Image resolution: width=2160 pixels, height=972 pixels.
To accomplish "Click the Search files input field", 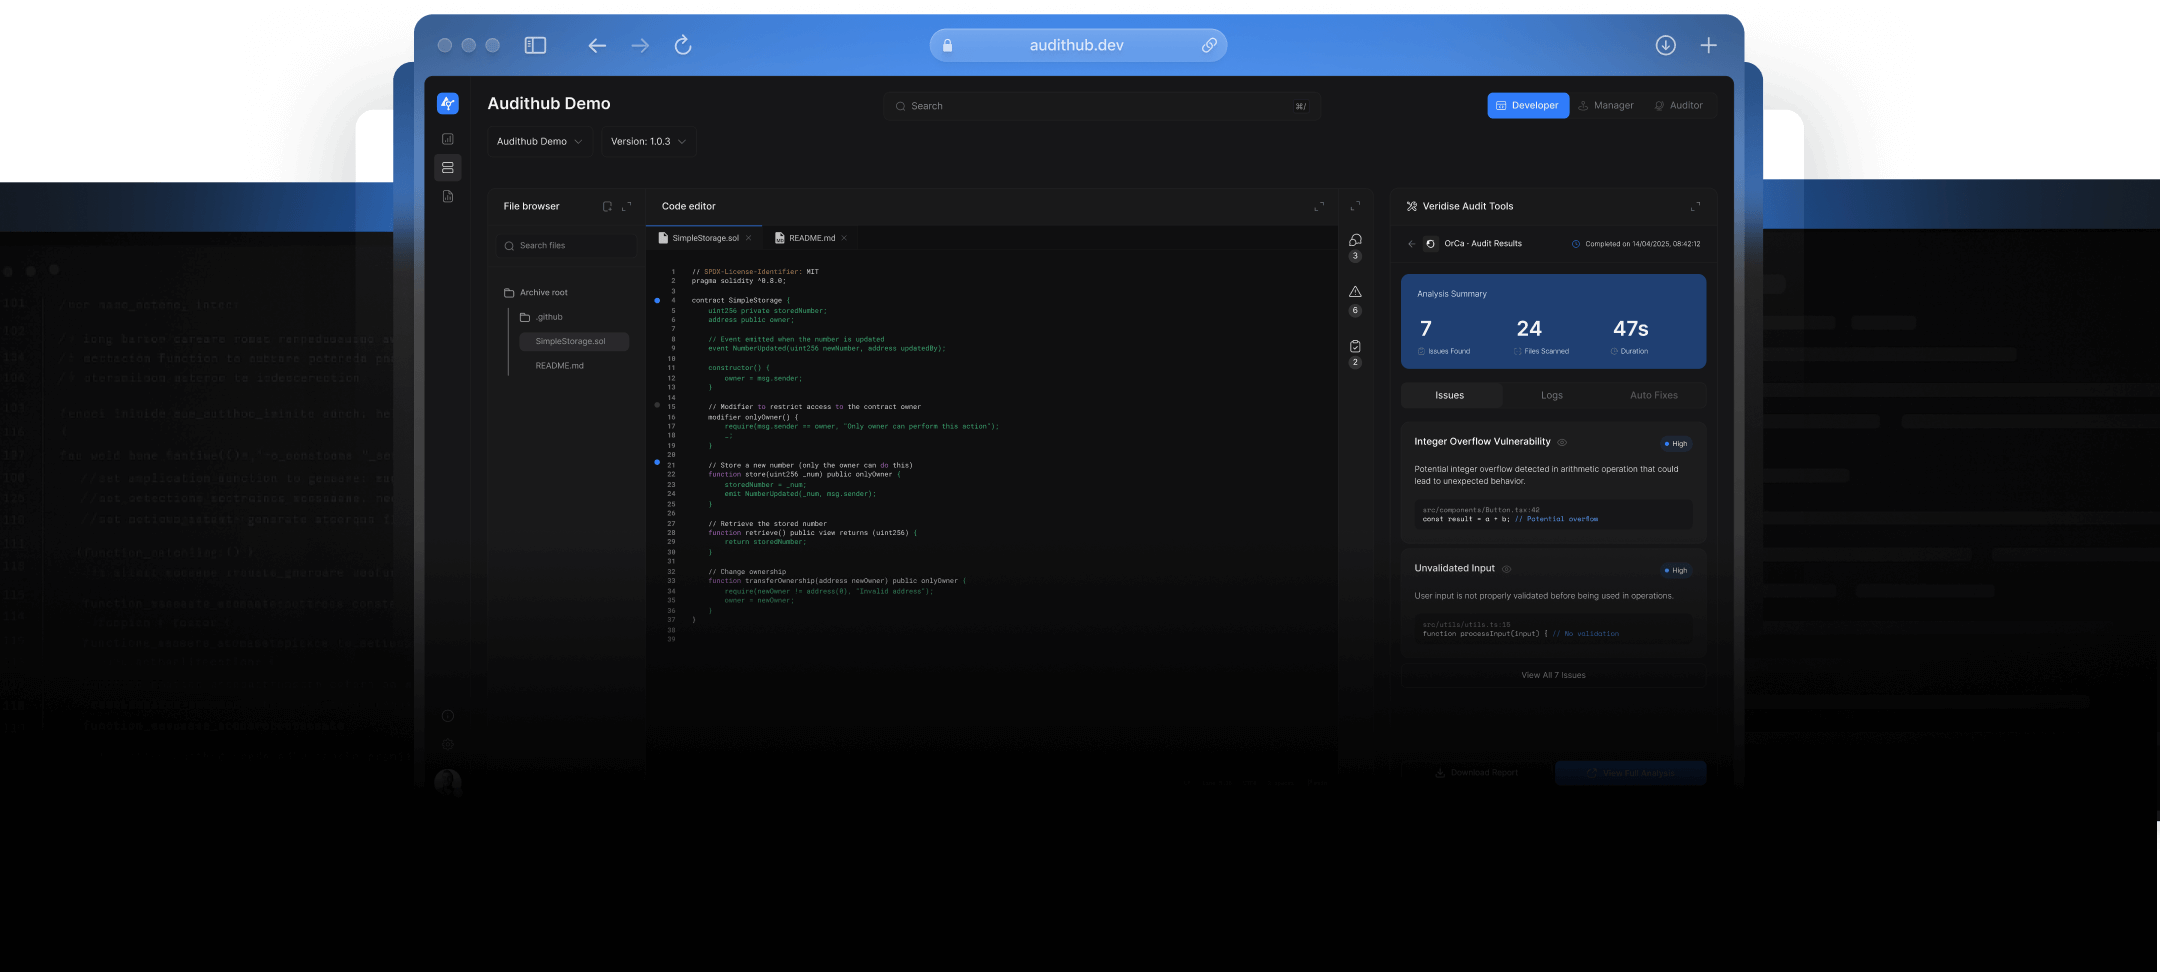I will 567,246.
